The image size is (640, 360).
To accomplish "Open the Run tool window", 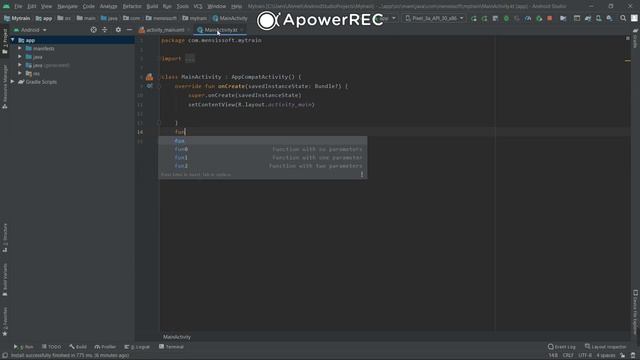I will point(24,347).
